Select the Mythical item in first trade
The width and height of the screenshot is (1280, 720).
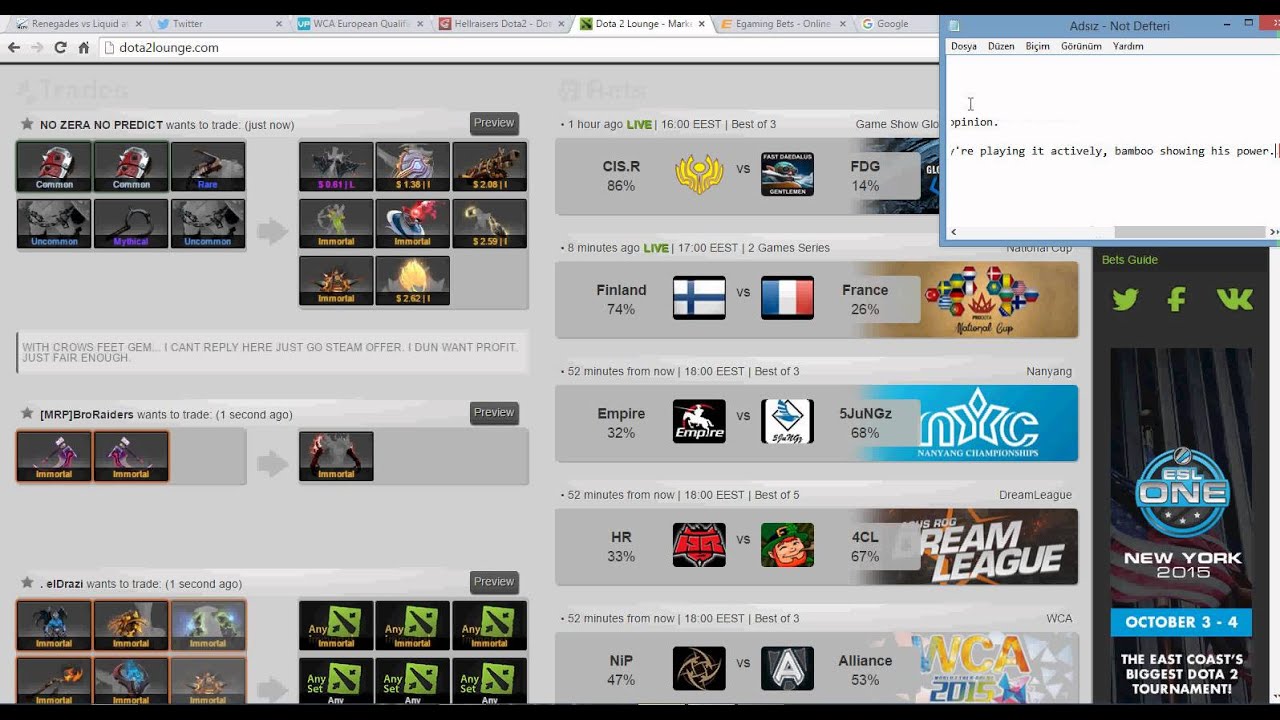[x=131, y=224]
